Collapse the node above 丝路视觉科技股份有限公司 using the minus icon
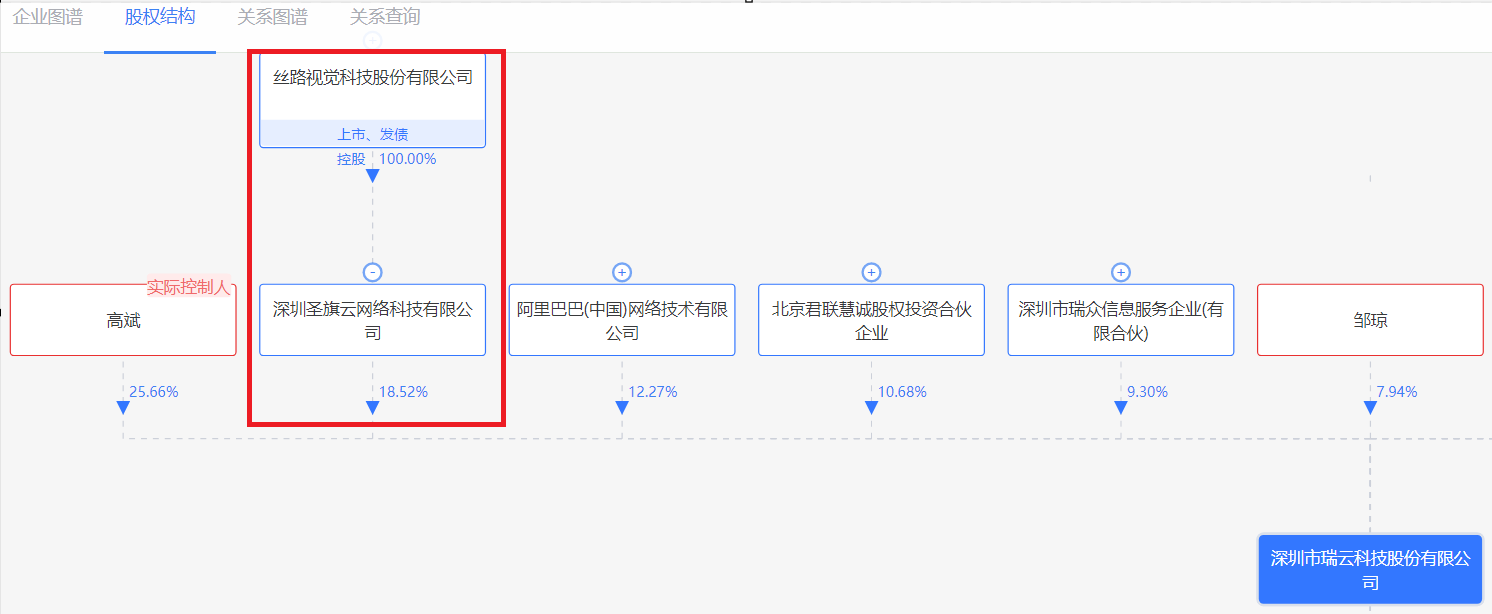 pos(372,40)
